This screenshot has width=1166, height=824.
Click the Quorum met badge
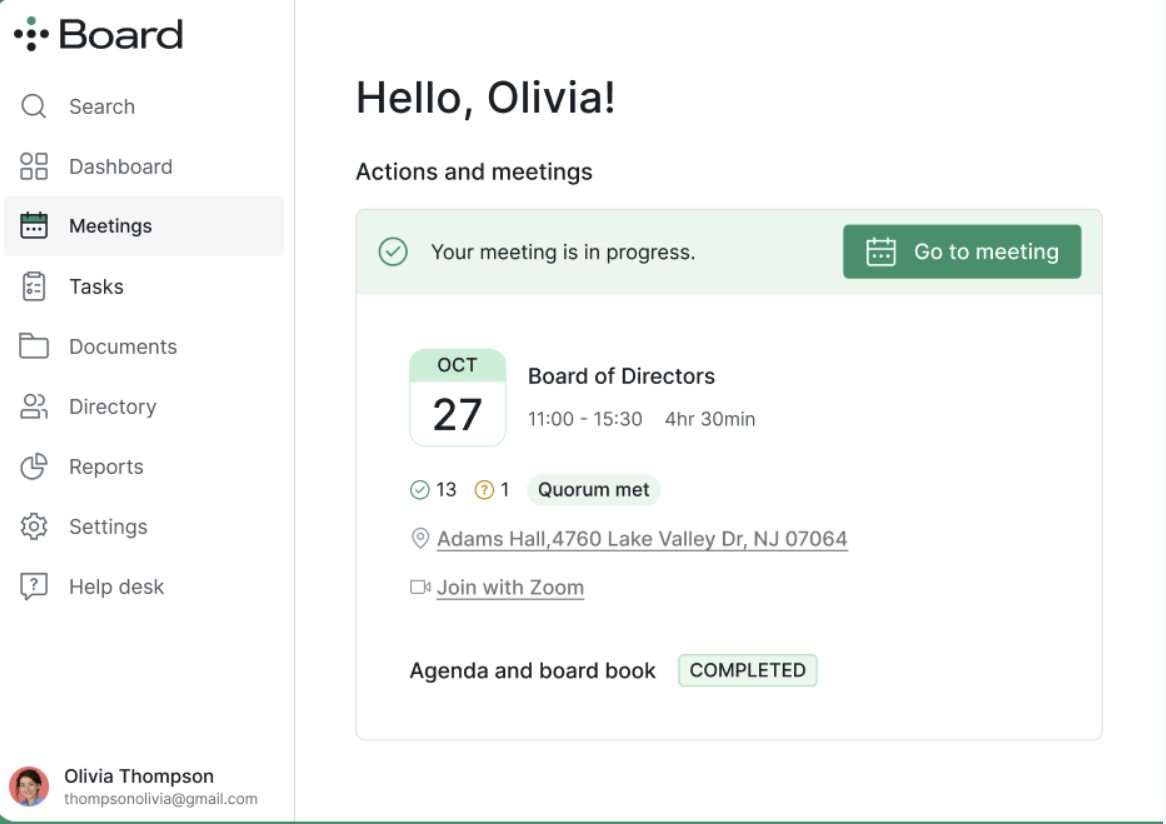[593, 490]
